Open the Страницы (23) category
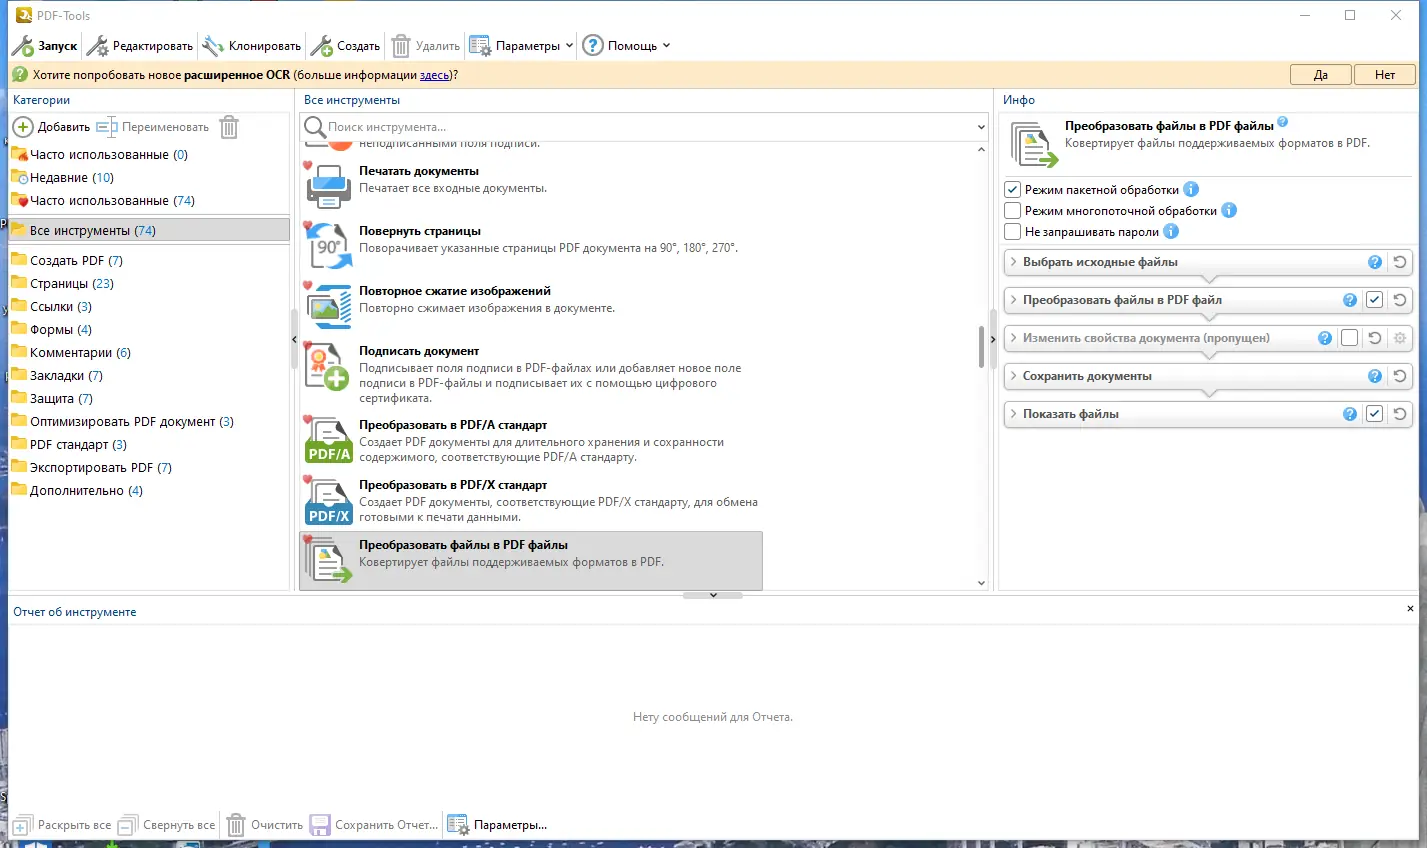 pos(72,284)
